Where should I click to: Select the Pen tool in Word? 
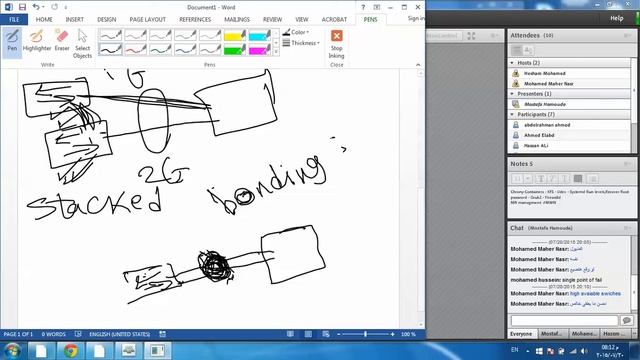12,41
